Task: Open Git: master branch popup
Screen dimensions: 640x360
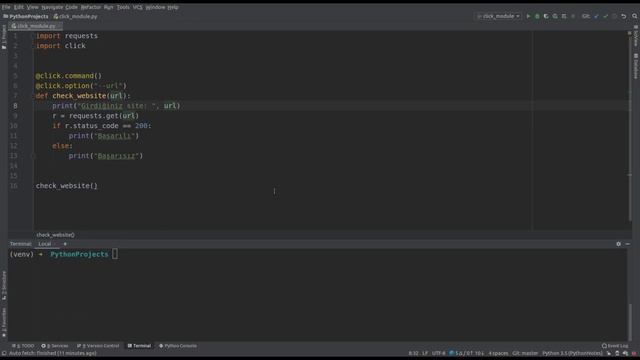Action: point(525,353)
